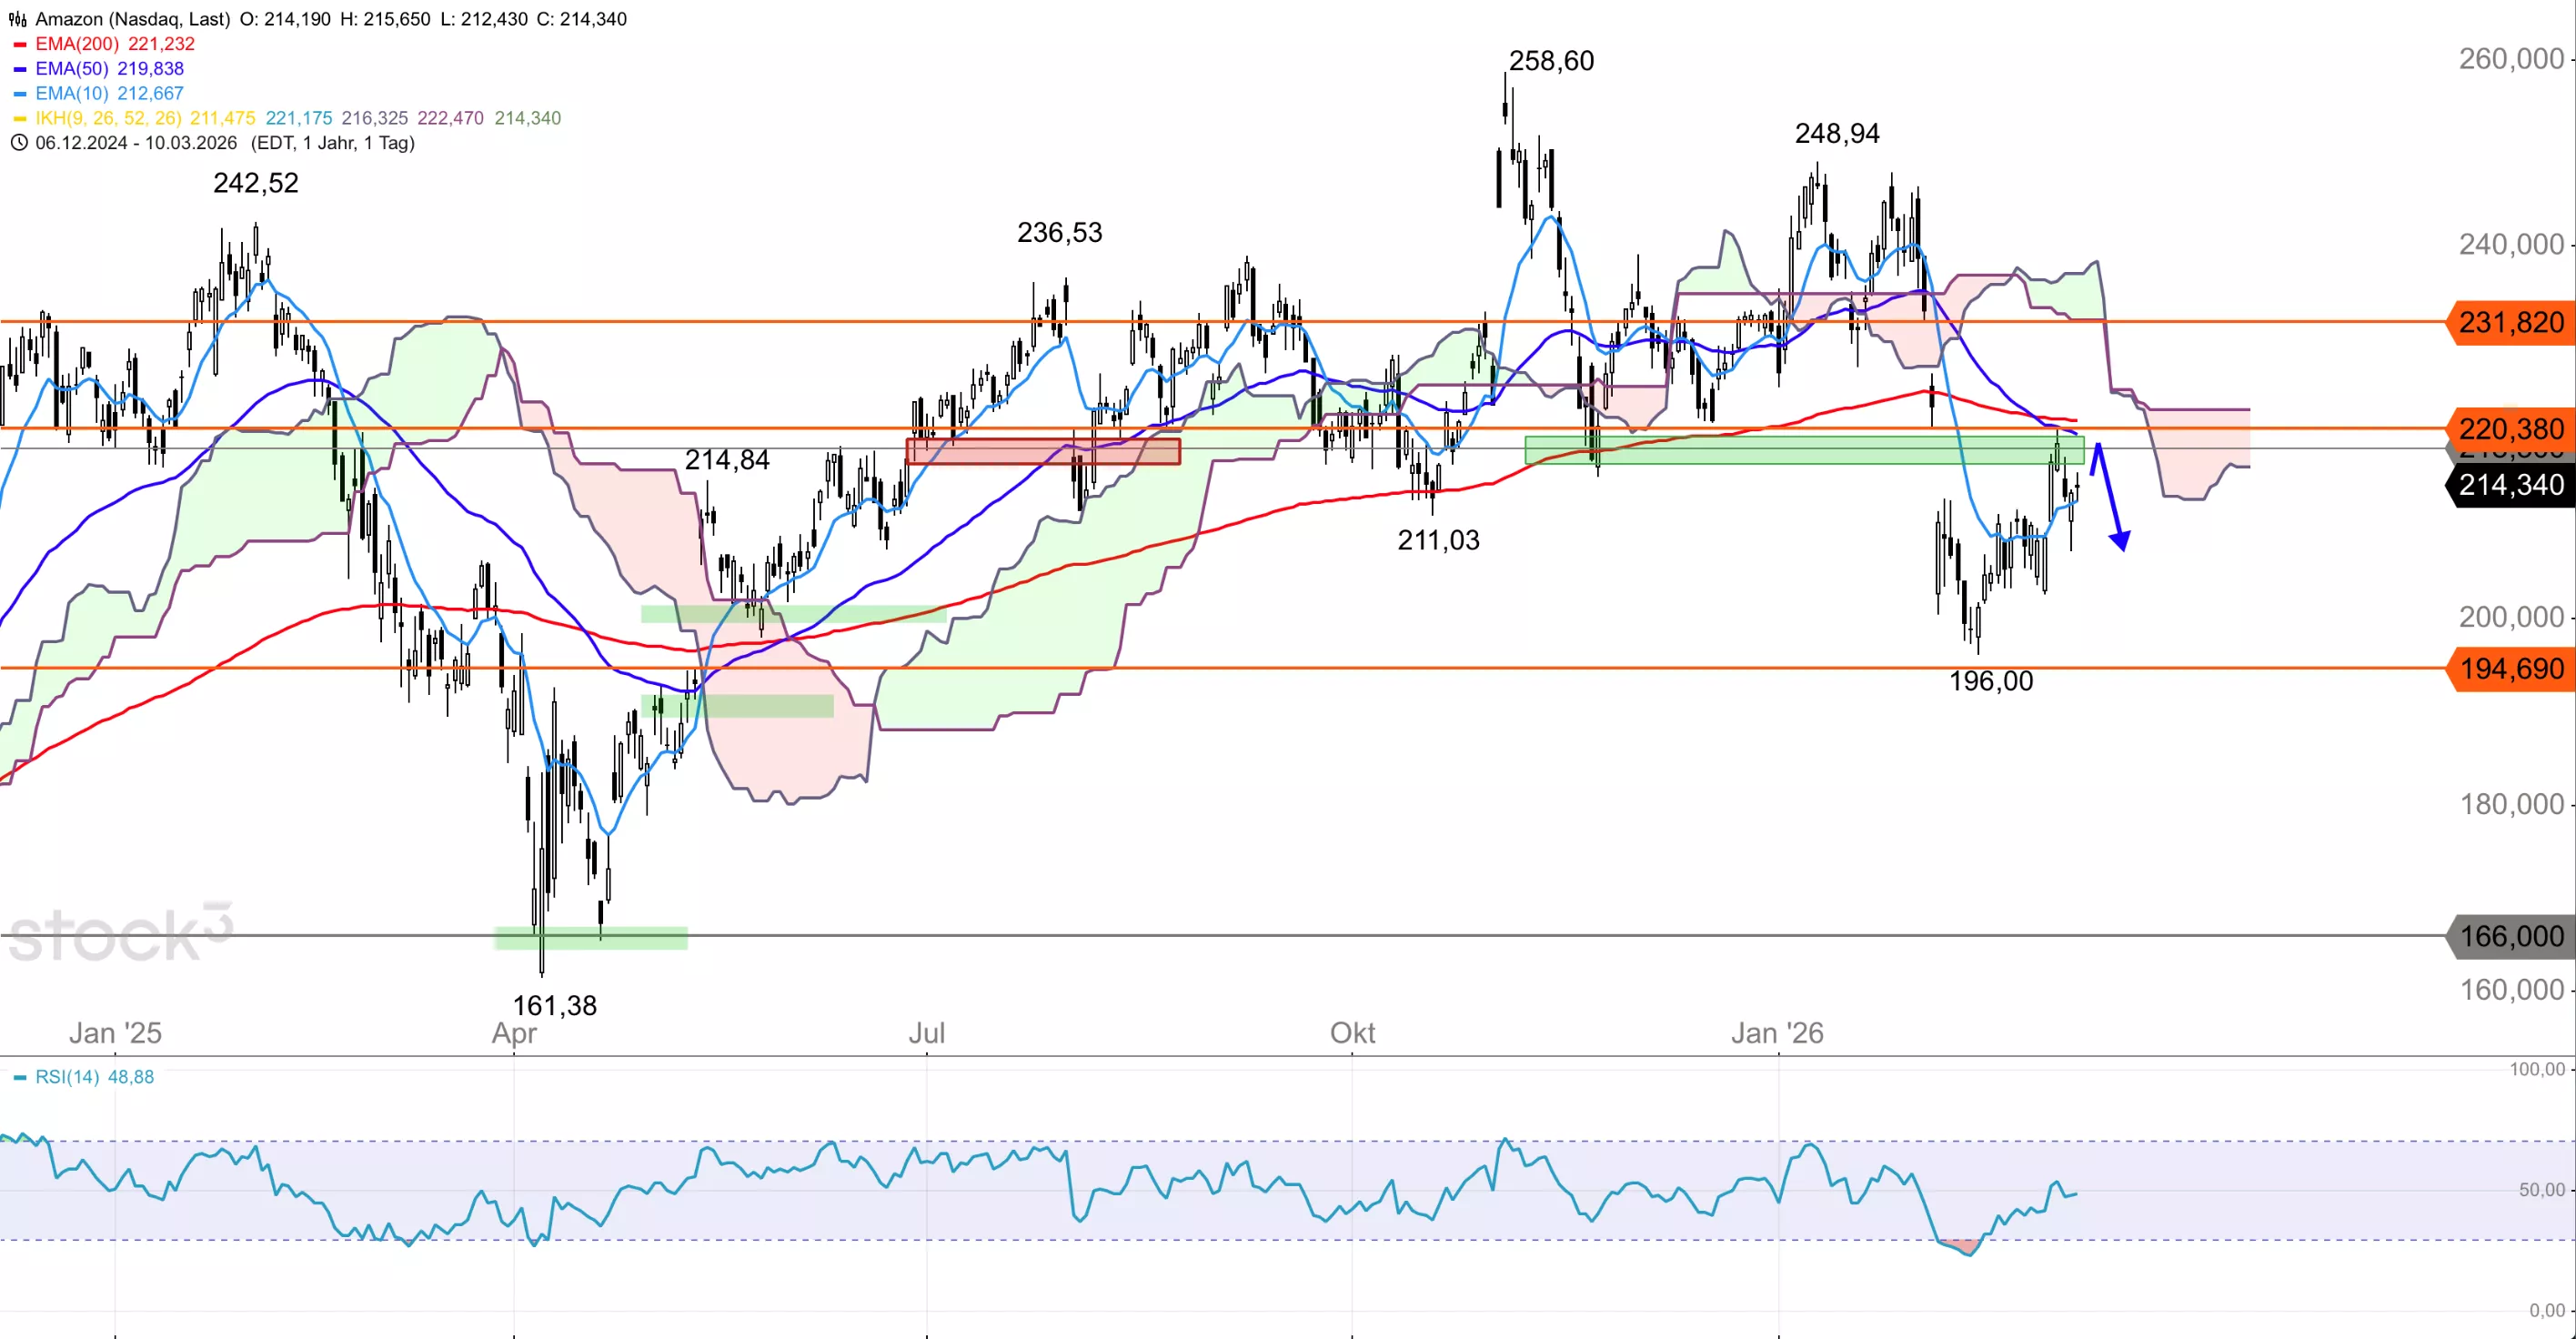This screenshot has width=2576, height=1339.
Task: Click the dark blue EMA(50) legend marker
Action: 19,70
